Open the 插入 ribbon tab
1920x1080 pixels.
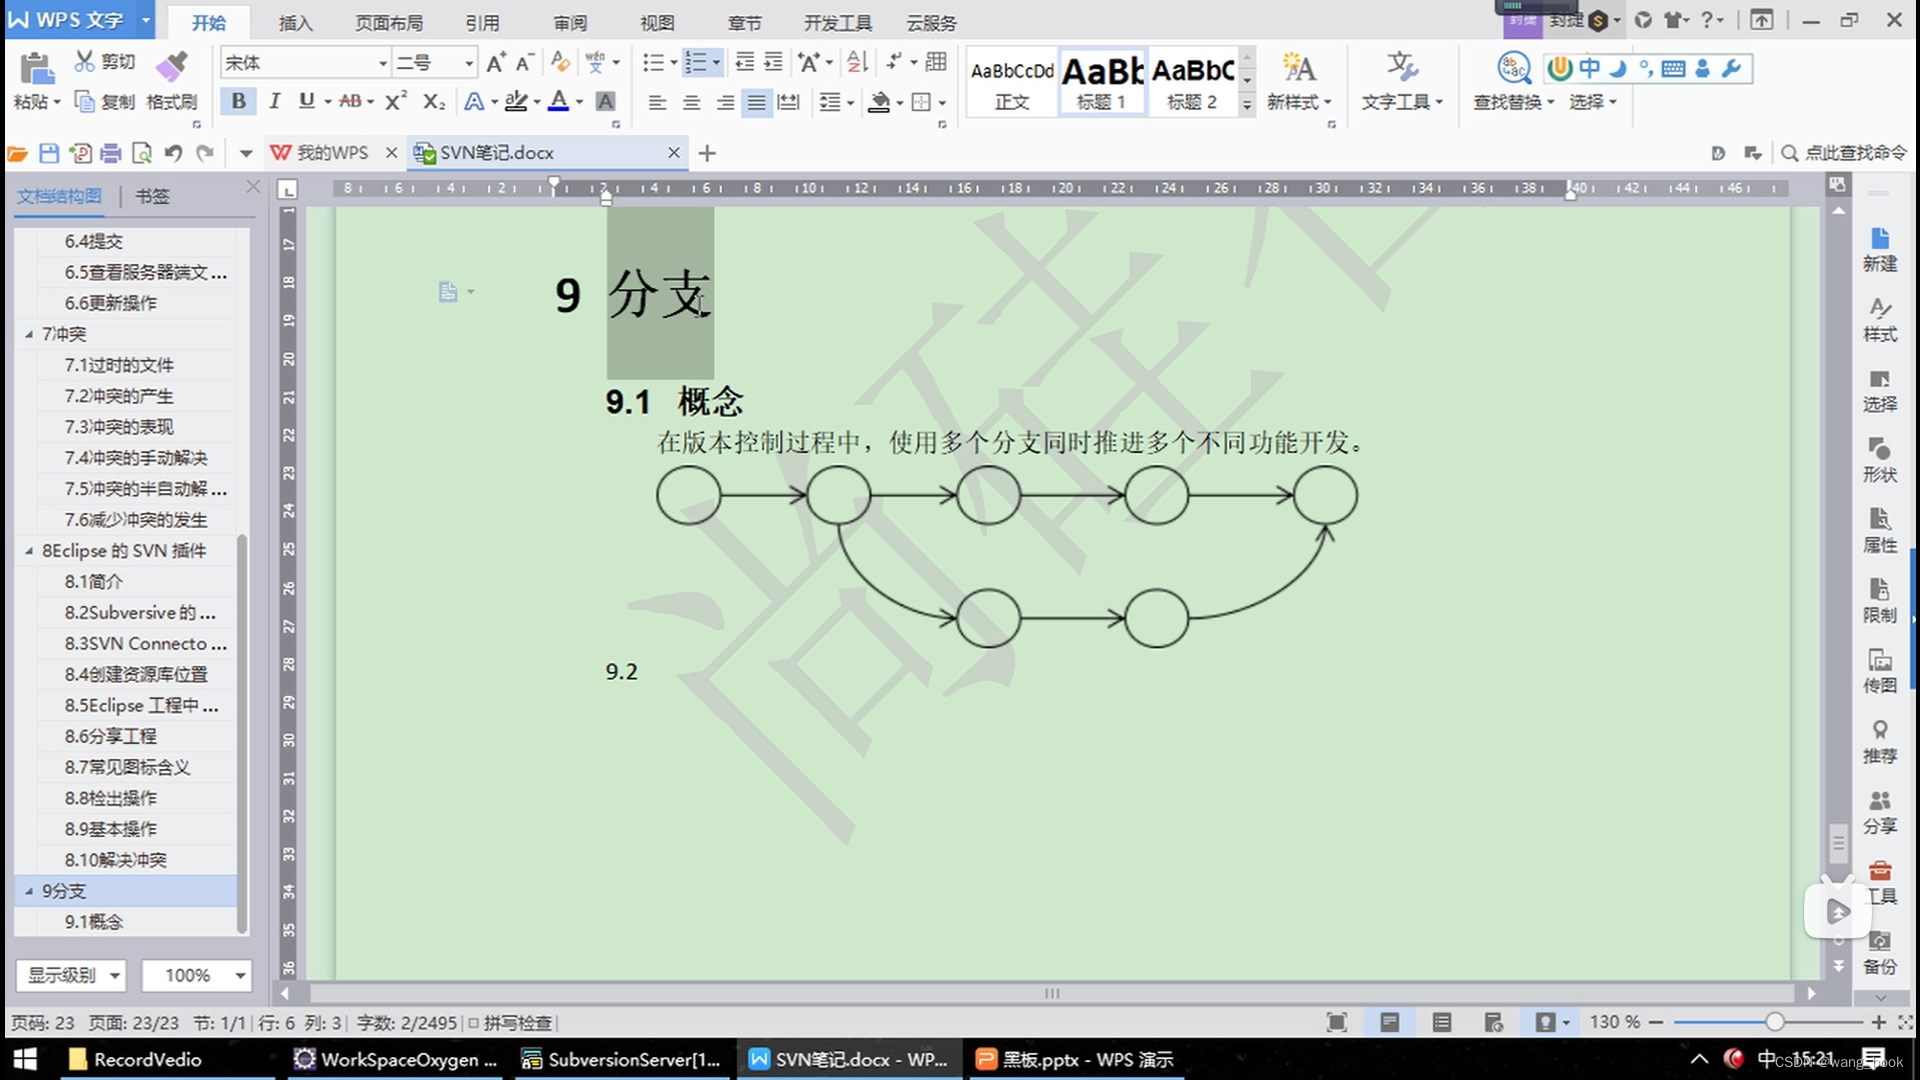point(295,22)
